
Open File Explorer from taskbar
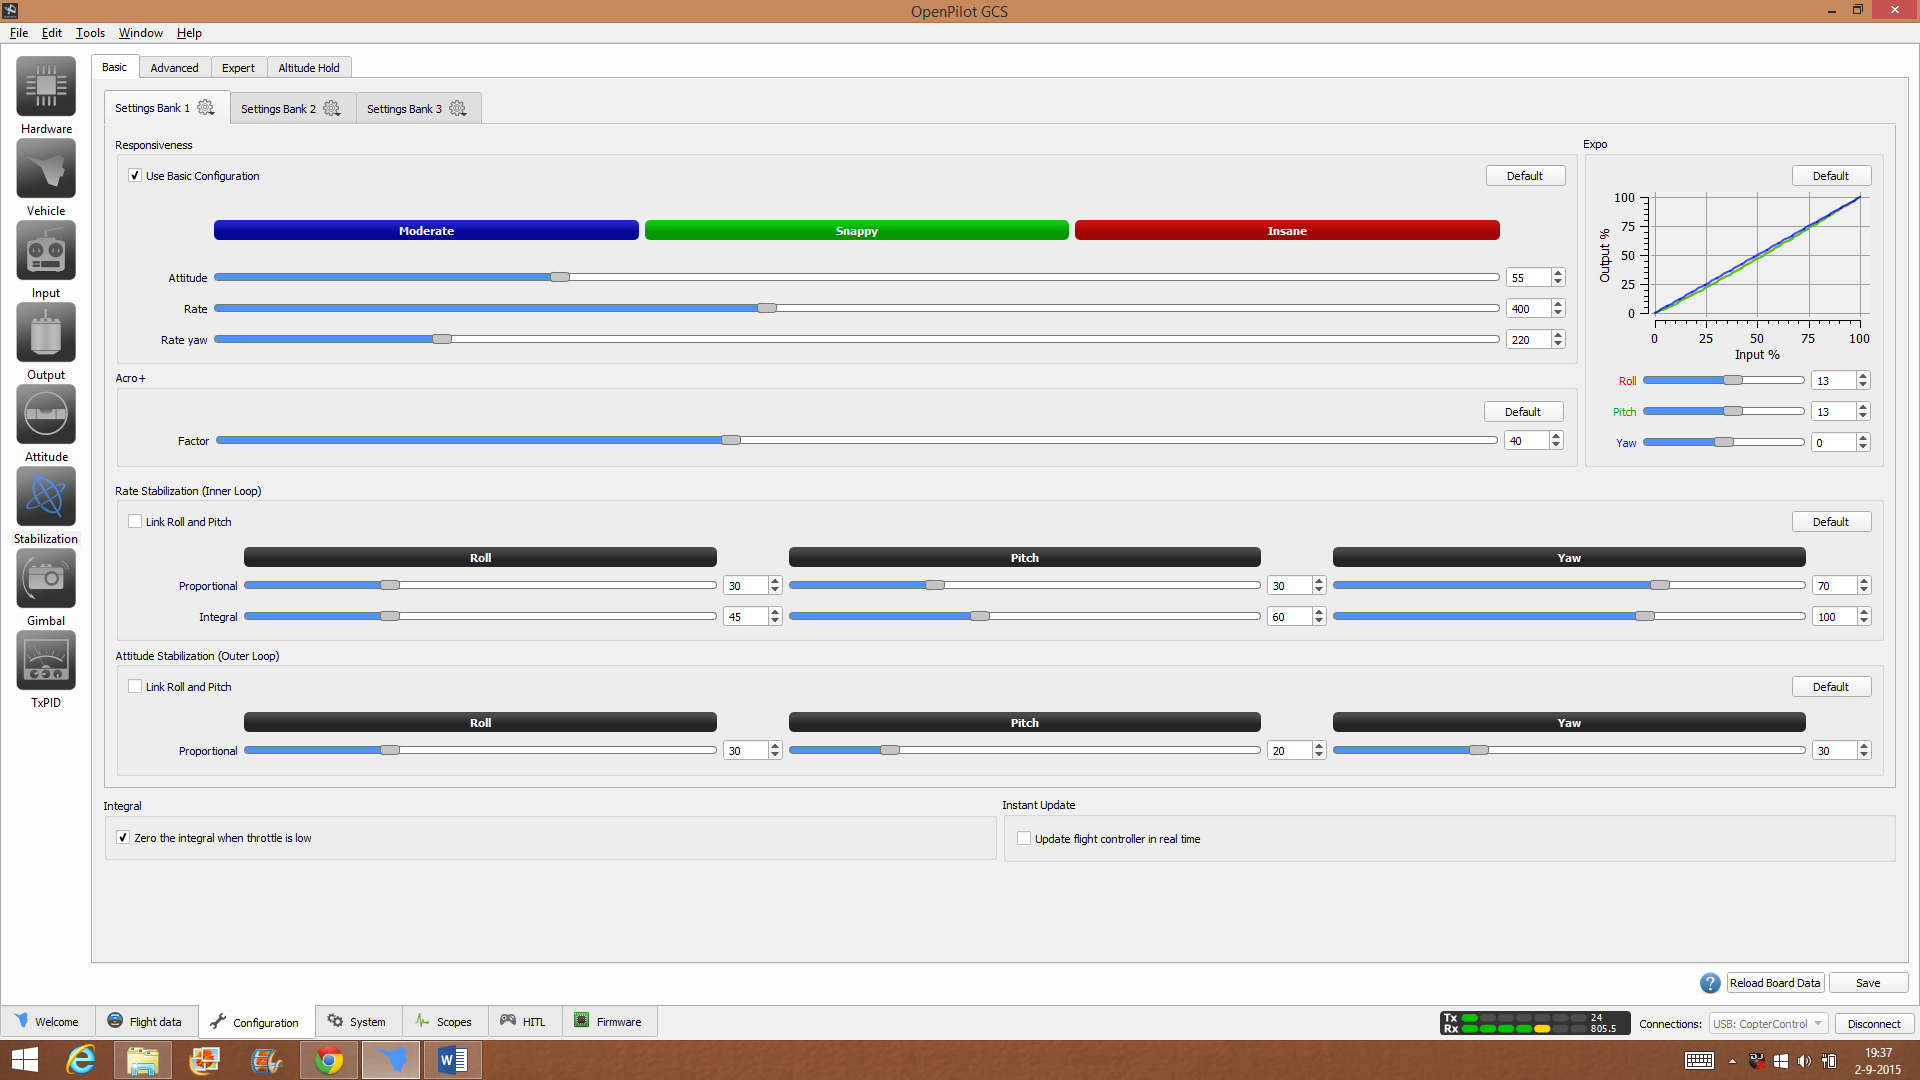click(x=143, y=1060)
